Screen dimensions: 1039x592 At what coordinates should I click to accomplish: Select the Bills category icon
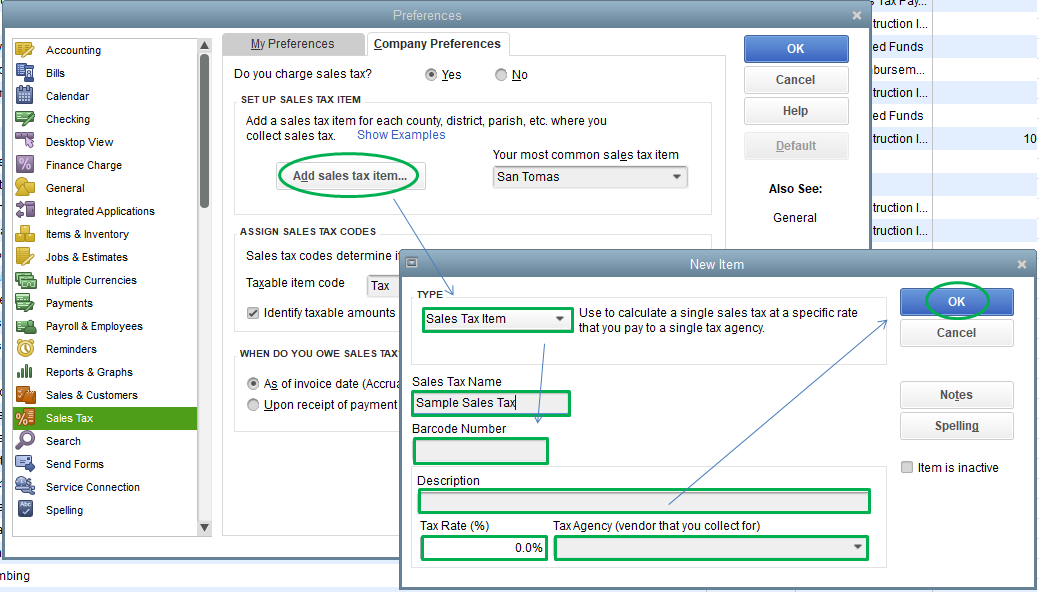[x=25, y=73]
